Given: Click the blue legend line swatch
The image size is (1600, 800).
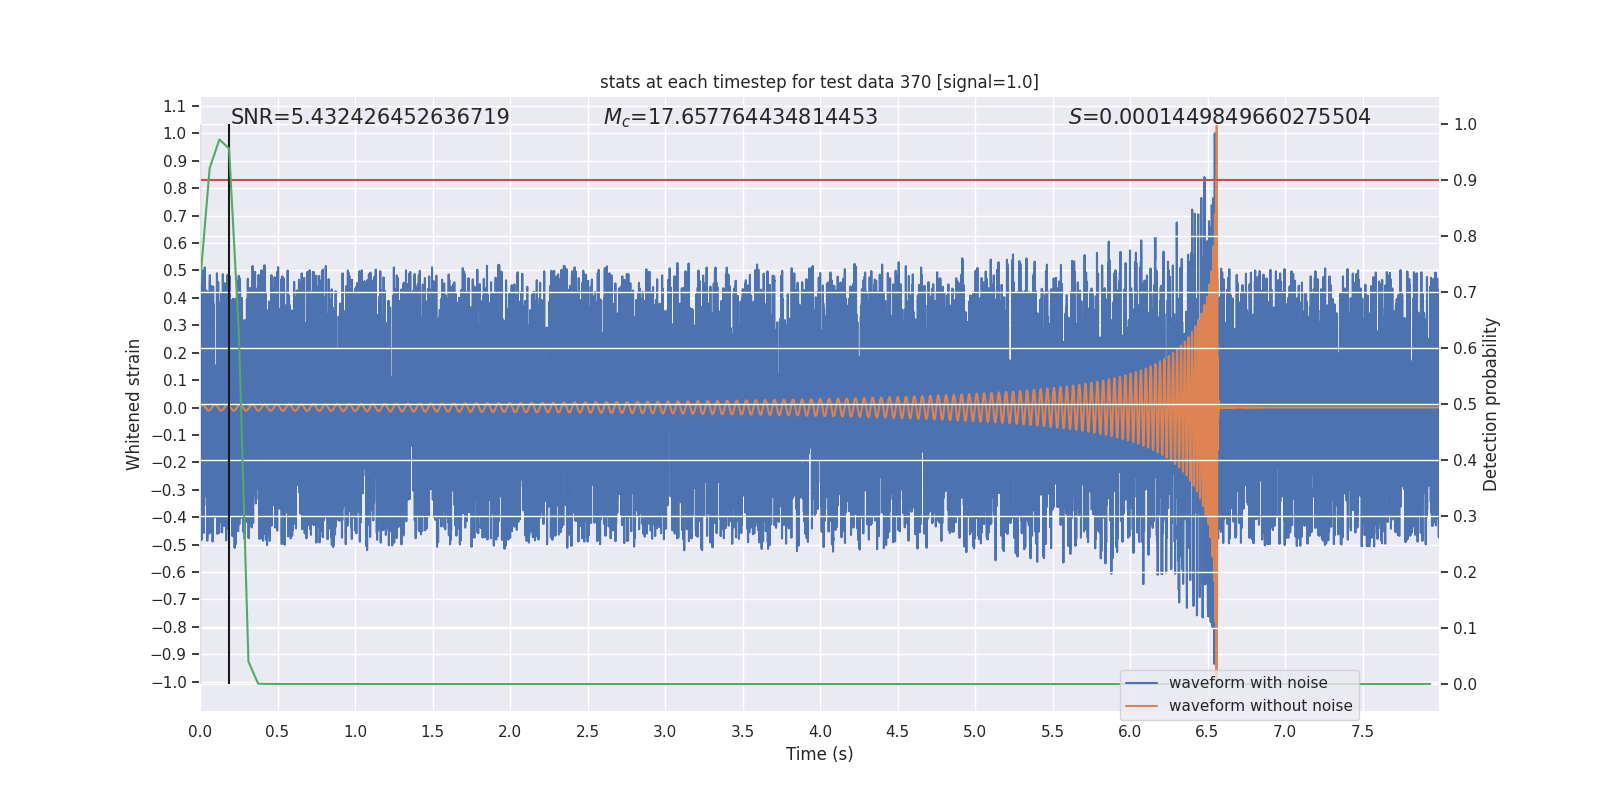Looking at the screenshot, I should click(x=1141, y=683).
